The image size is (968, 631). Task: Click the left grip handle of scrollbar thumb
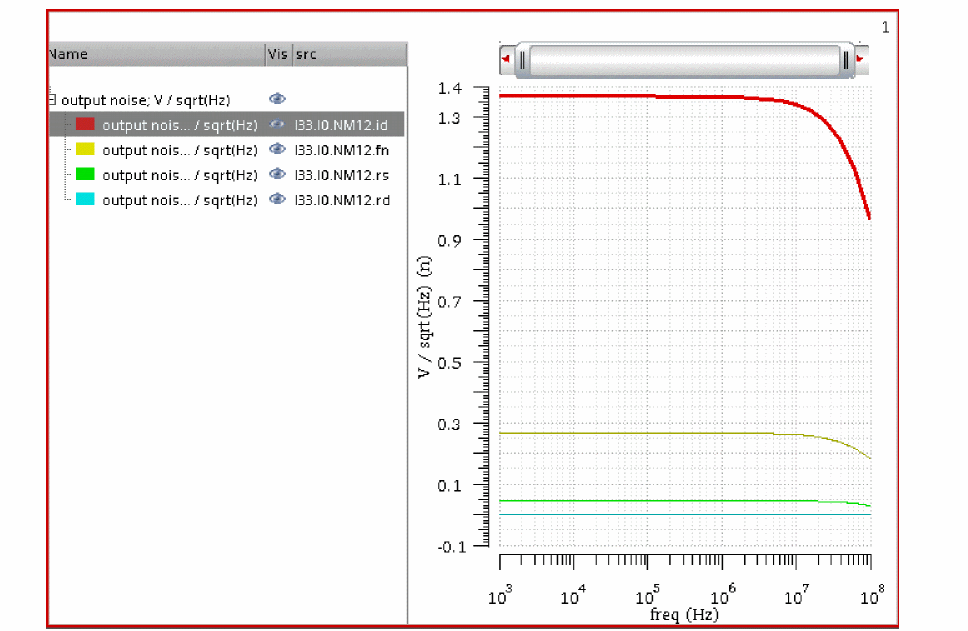[523, 60]
